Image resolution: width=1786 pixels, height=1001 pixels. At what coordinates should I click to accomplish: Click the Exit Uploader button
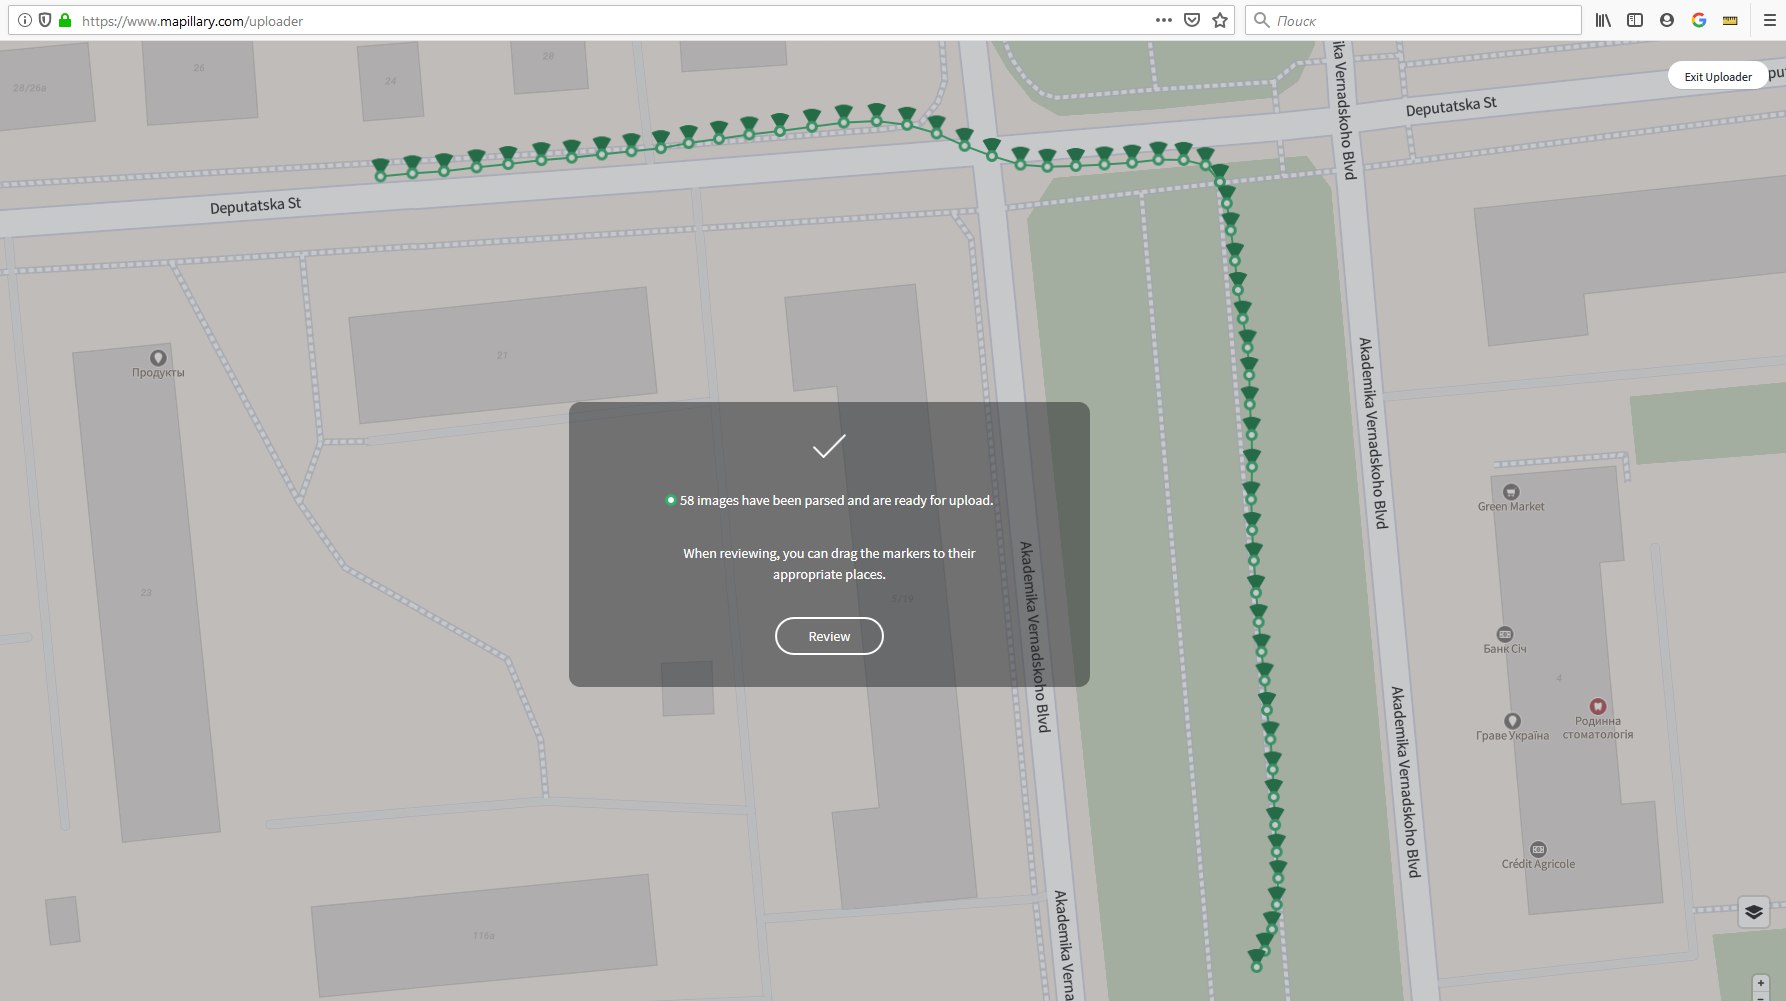(x=1717, y=76)
